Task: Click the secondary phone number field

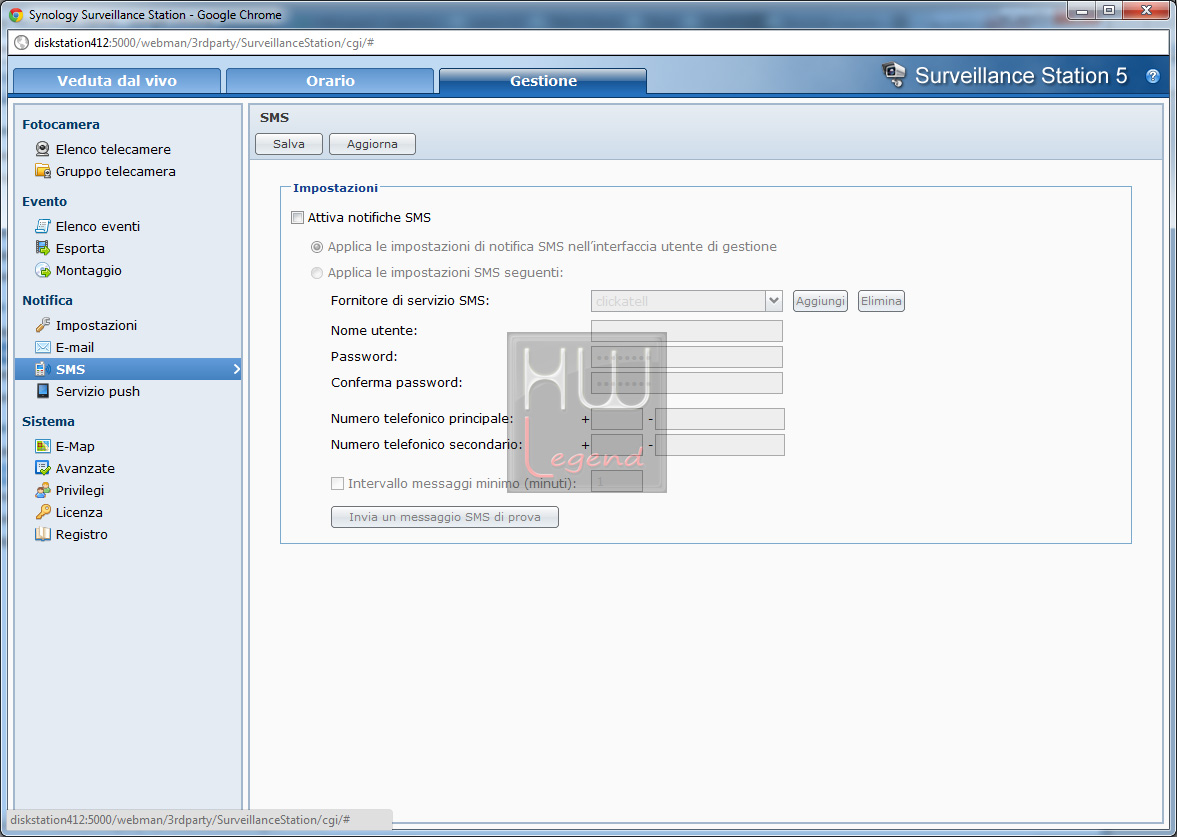Action: (720, 445)
